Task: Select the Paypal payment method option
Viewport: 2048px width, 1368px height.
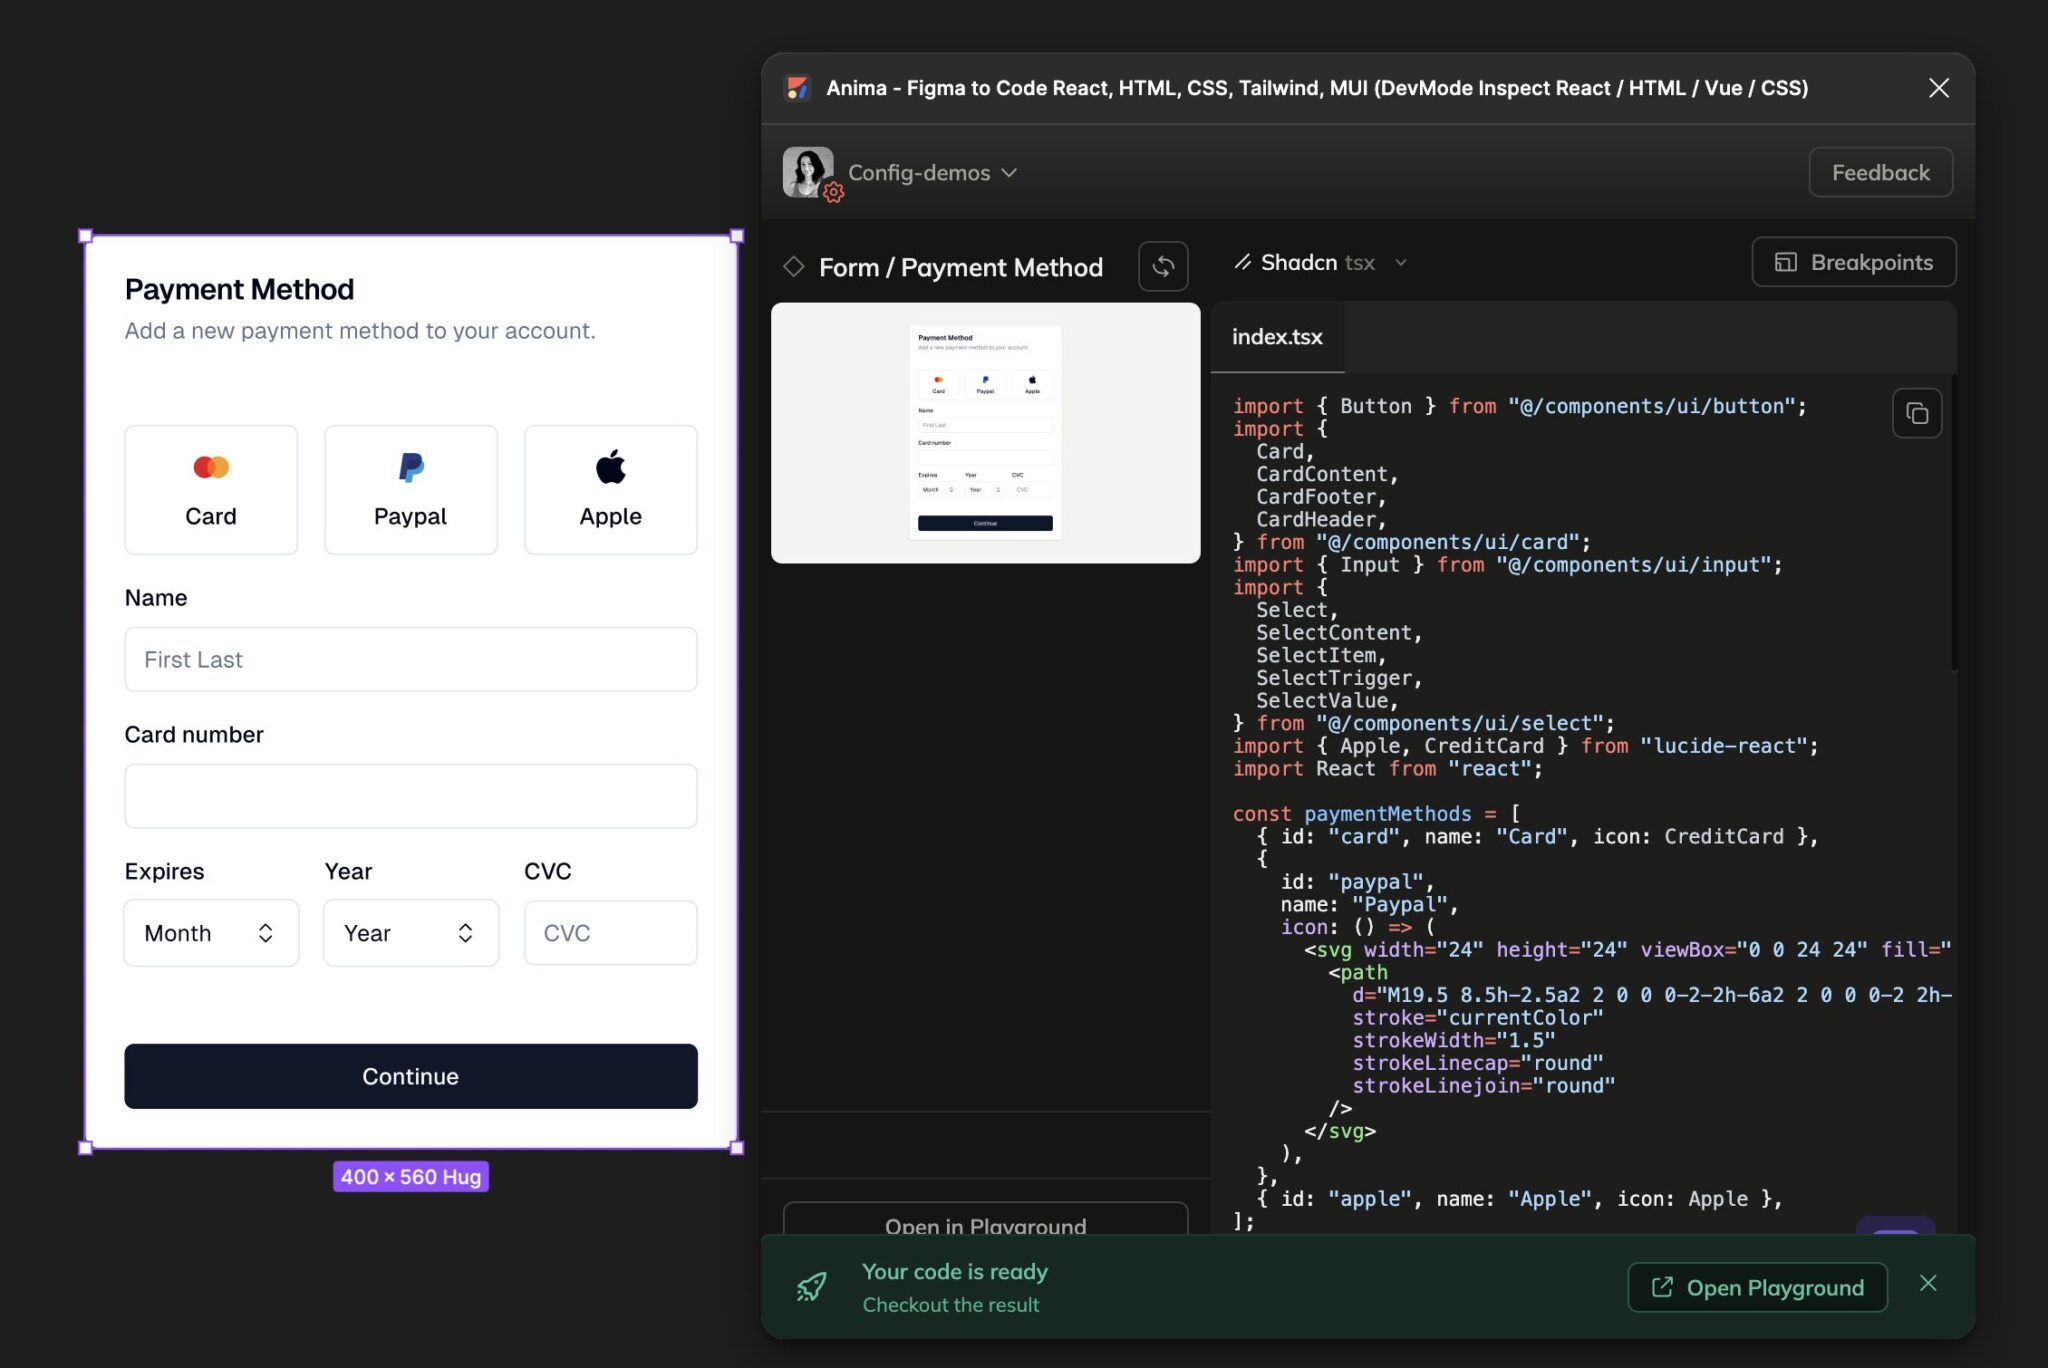Action: pyautogui.click(x=410, y=489)
